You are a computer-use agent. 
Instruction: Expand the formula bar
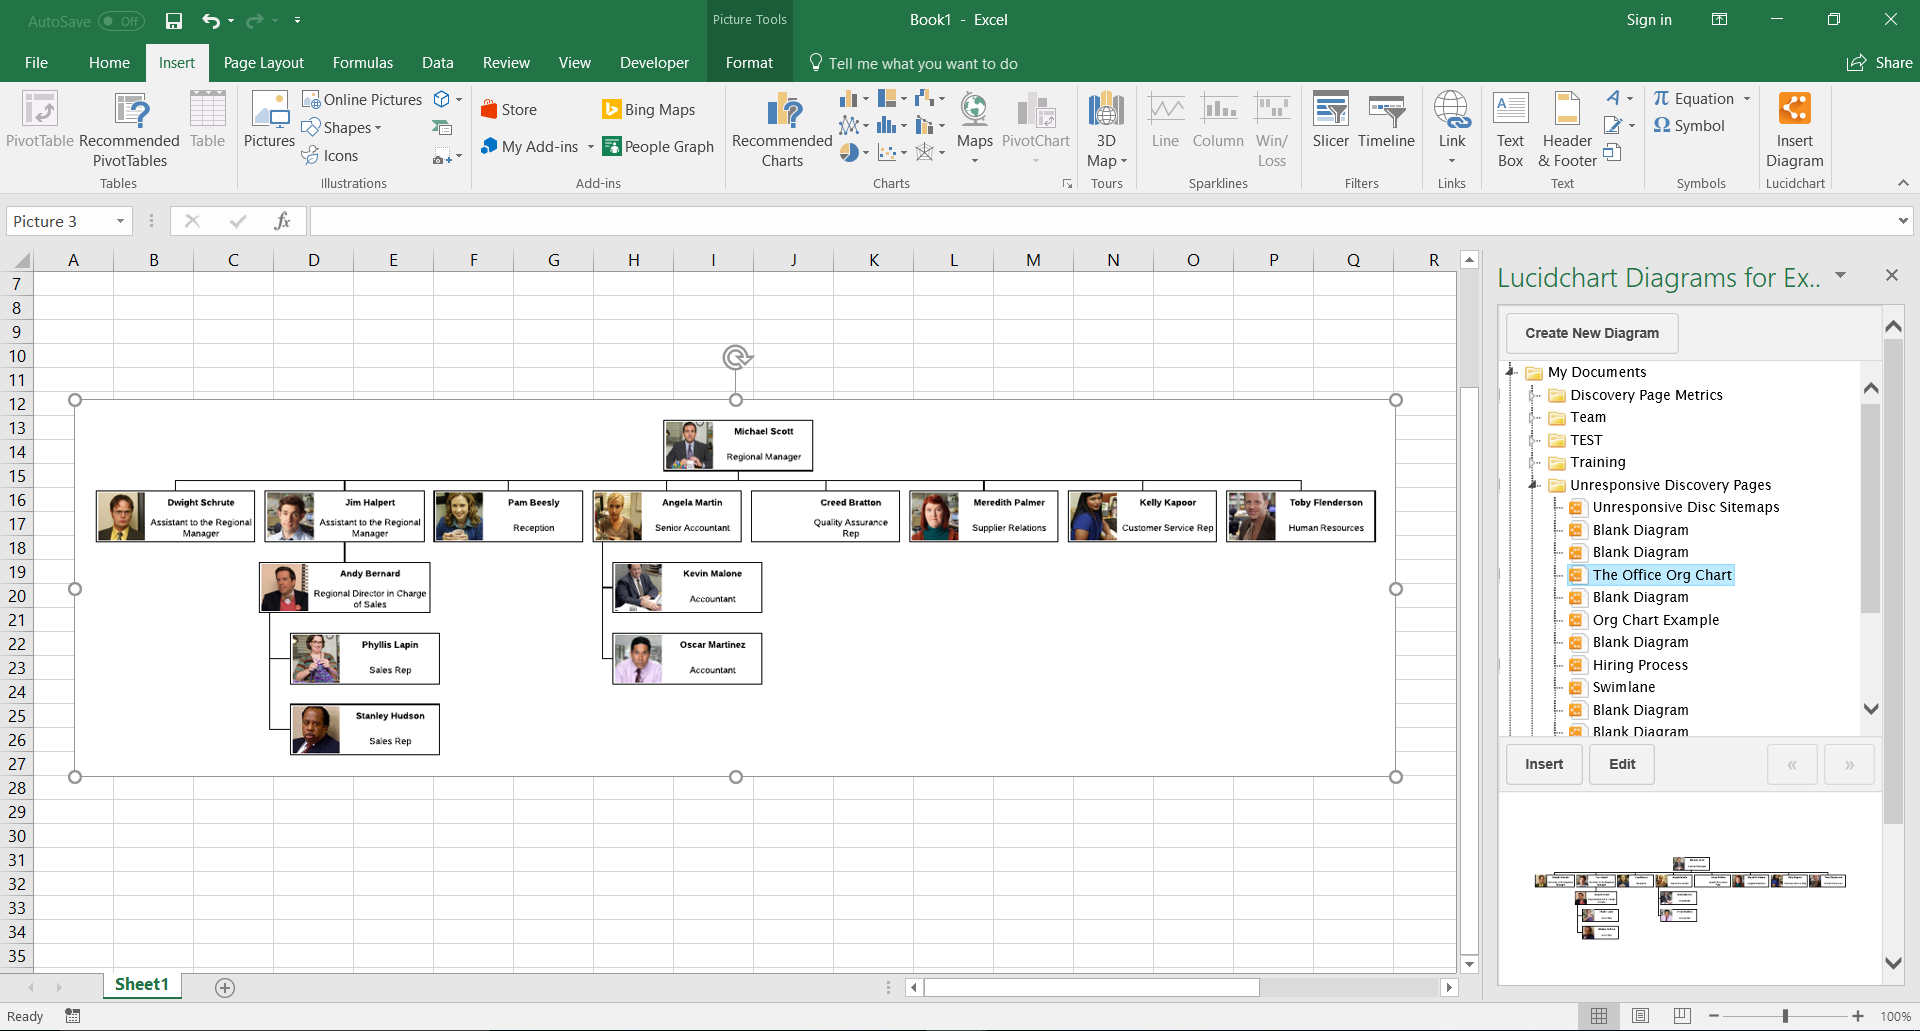click(1902, 221)
